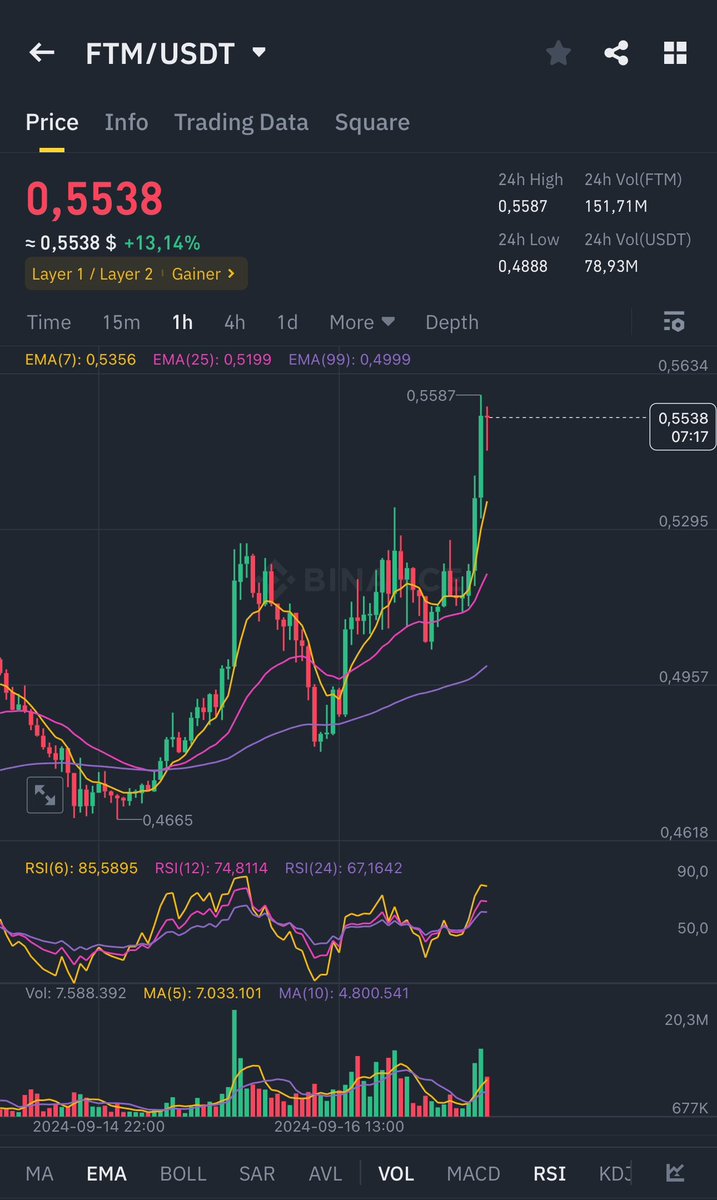Viewport: 717px width, 1200px height.
Task: Add FTM/USDT to favorites with star icon
Action: (x=558, y=53)
